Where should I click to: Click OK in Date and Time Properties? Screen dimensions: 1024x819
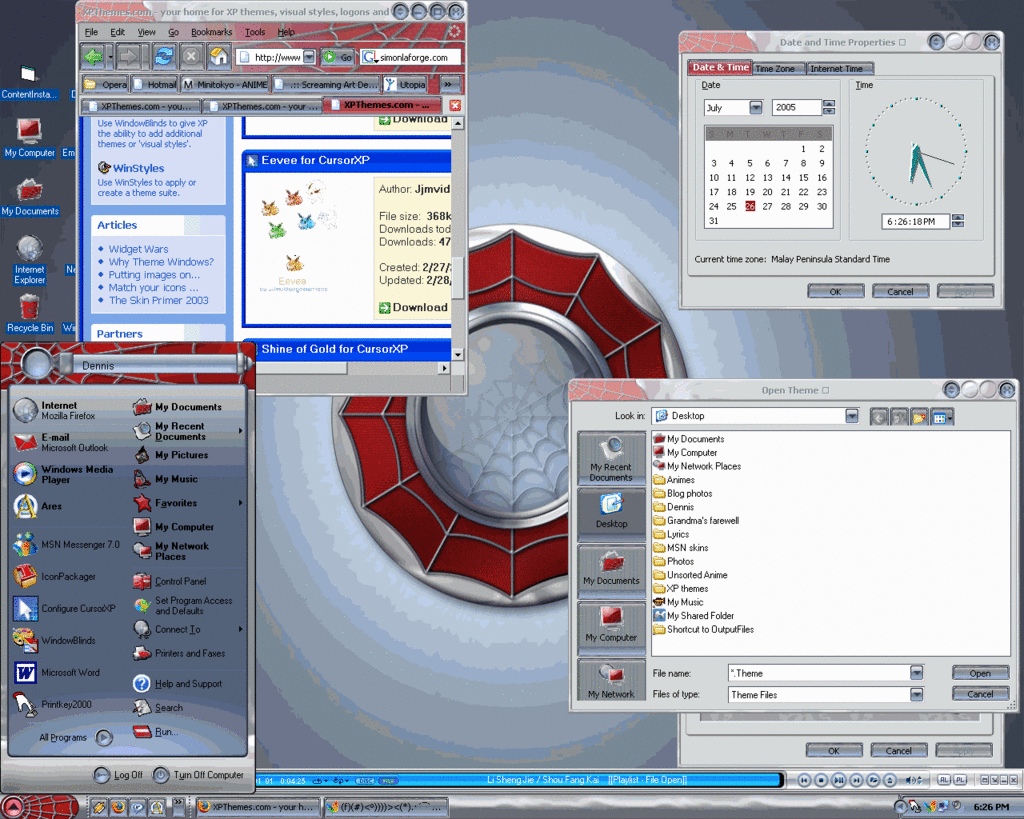tap(835, 291)
